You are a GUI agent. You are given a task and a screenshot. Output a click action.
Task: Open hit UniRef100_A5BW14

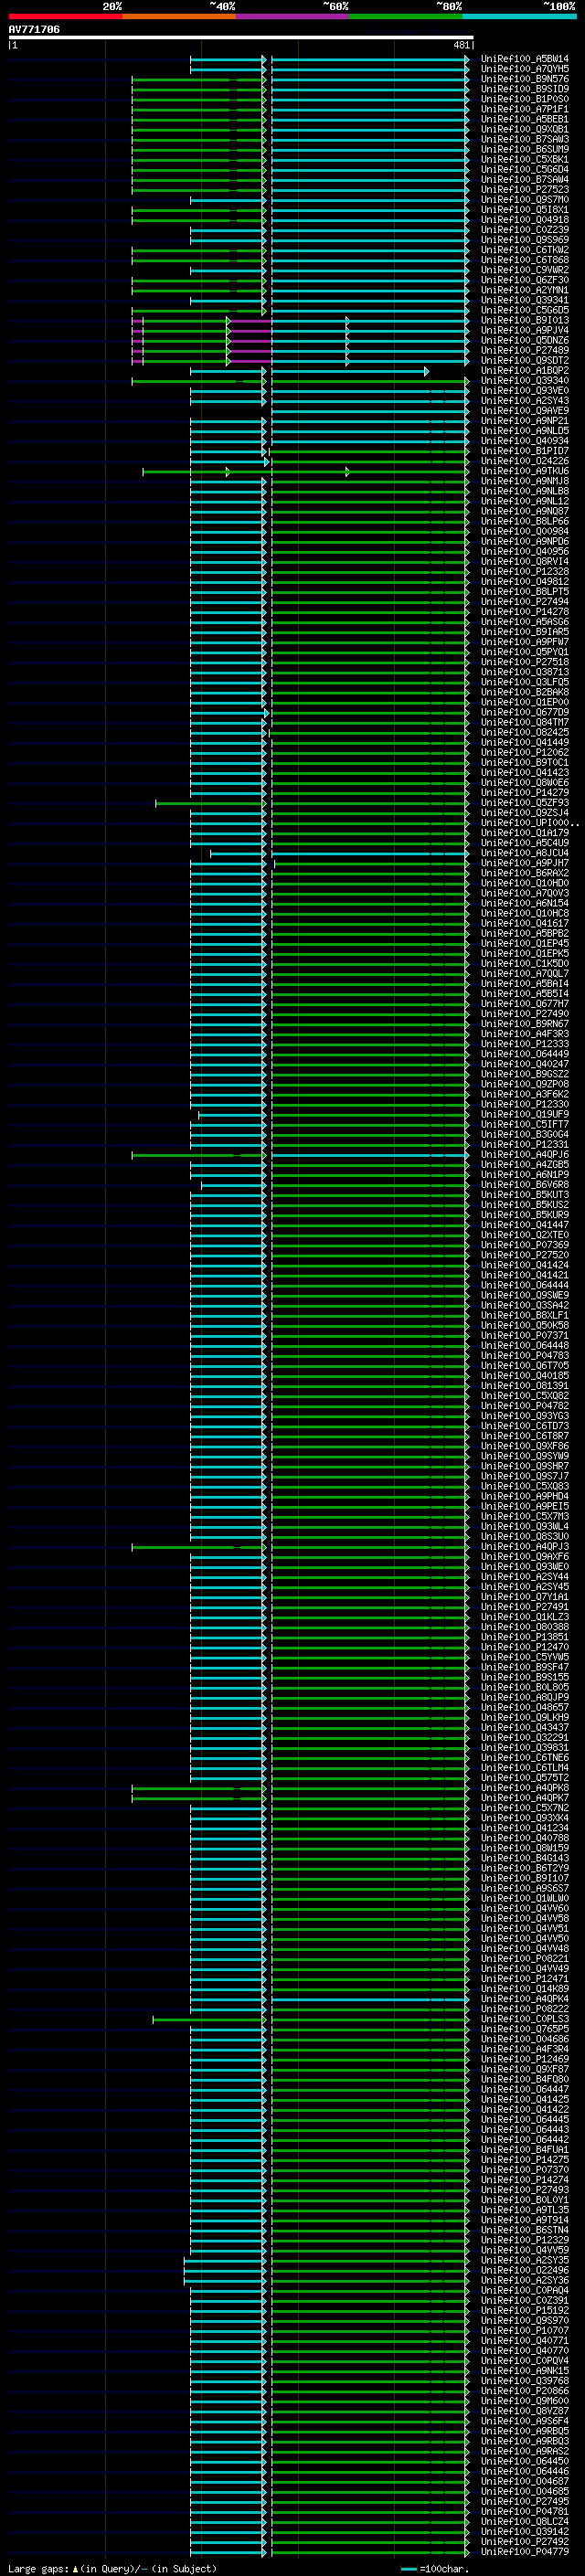pyautogui.click(x=525, y=59)
